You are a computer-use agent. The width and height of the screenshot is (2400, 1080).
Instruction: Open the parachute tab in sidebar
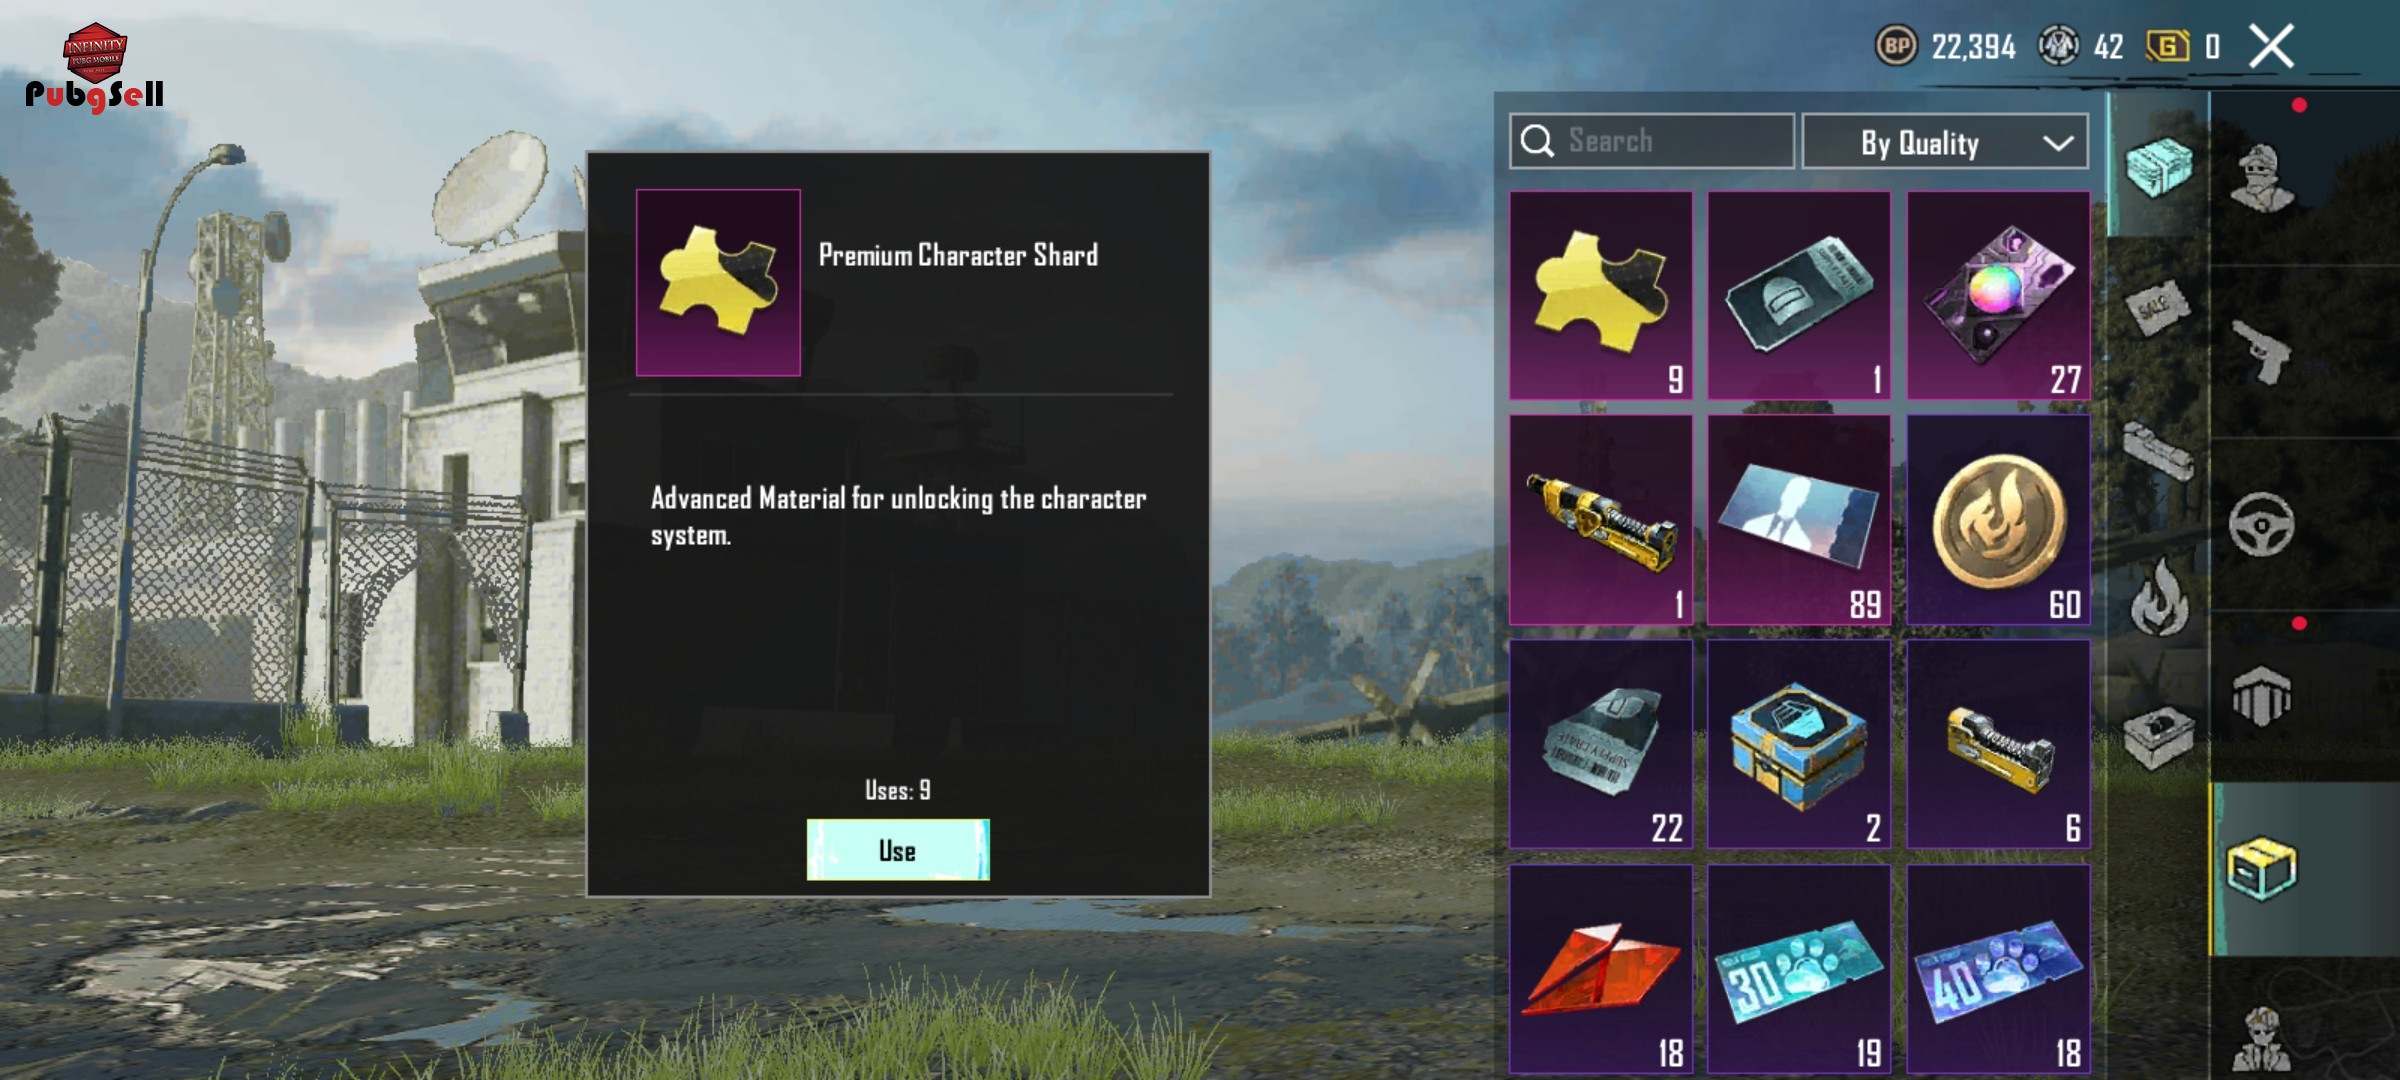click(x=2262, y=696)
